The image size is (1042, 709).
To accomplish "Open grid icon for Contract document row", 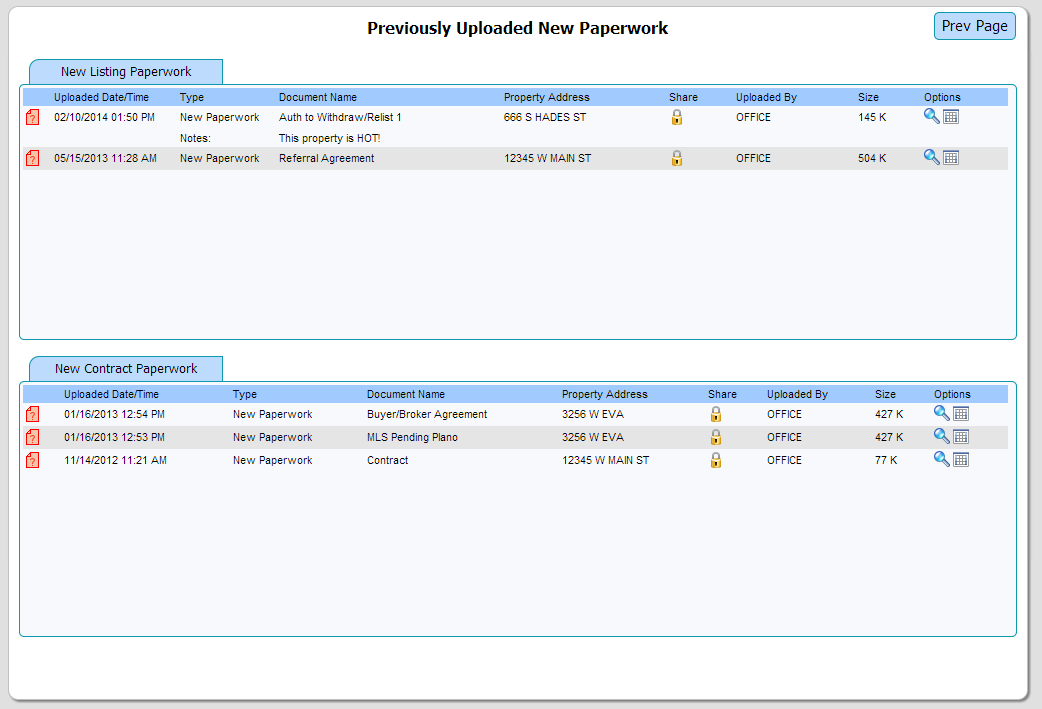I will [961, 459].
